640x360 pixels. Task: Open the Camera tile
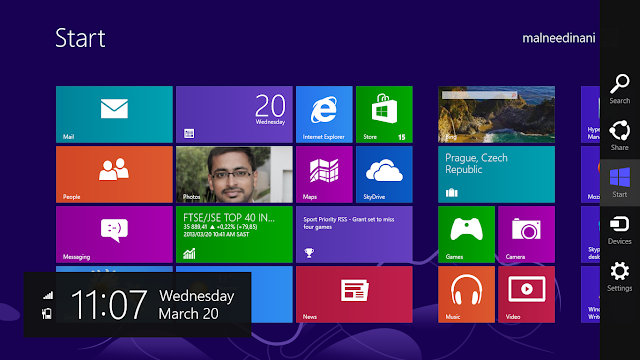point(526,234)
